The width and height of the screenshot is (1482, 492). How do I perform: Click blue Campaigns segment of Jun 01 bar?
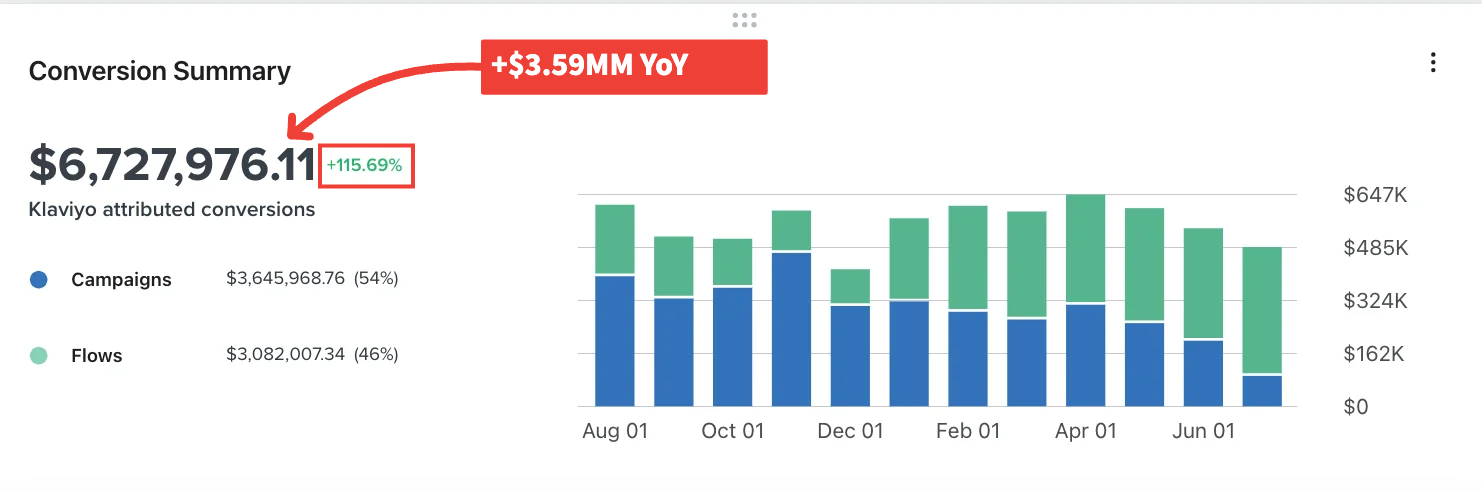[x=1203, y=374]
